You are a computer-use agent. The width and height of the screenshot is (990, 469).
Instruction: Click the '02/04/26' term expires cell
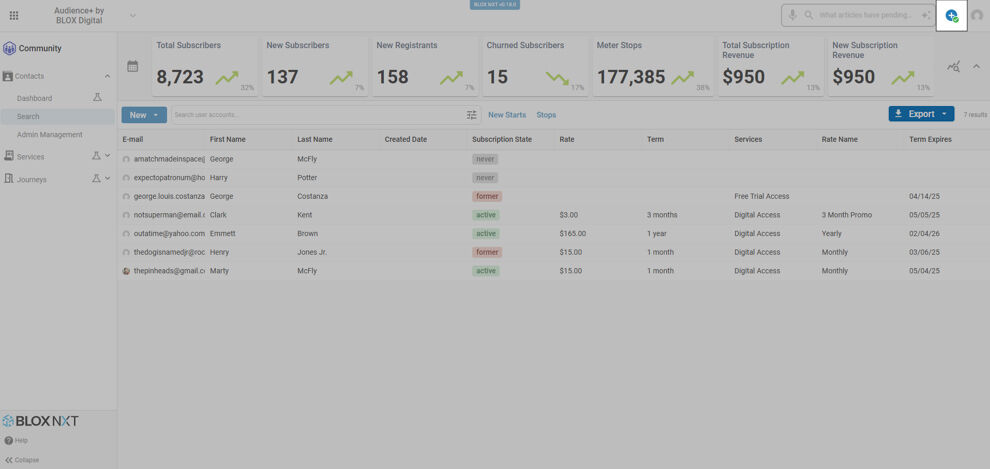point(925,234)
